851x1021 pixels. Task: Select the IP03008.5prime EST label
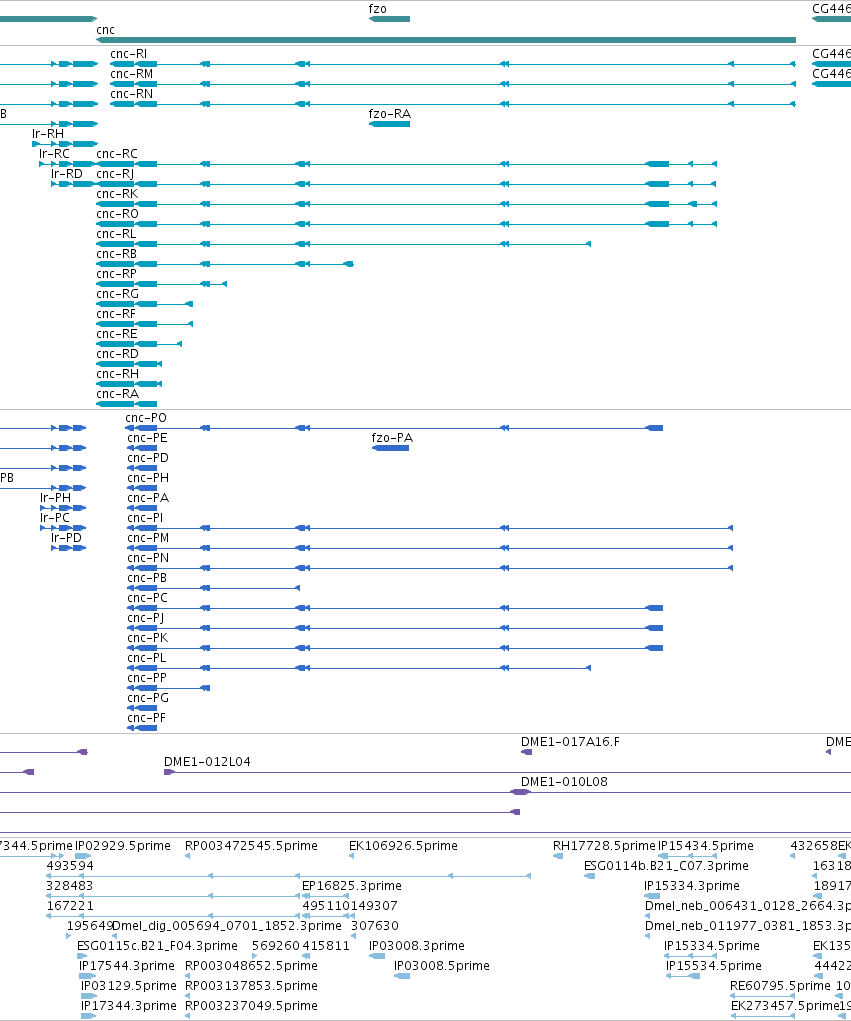click(441, 966)
